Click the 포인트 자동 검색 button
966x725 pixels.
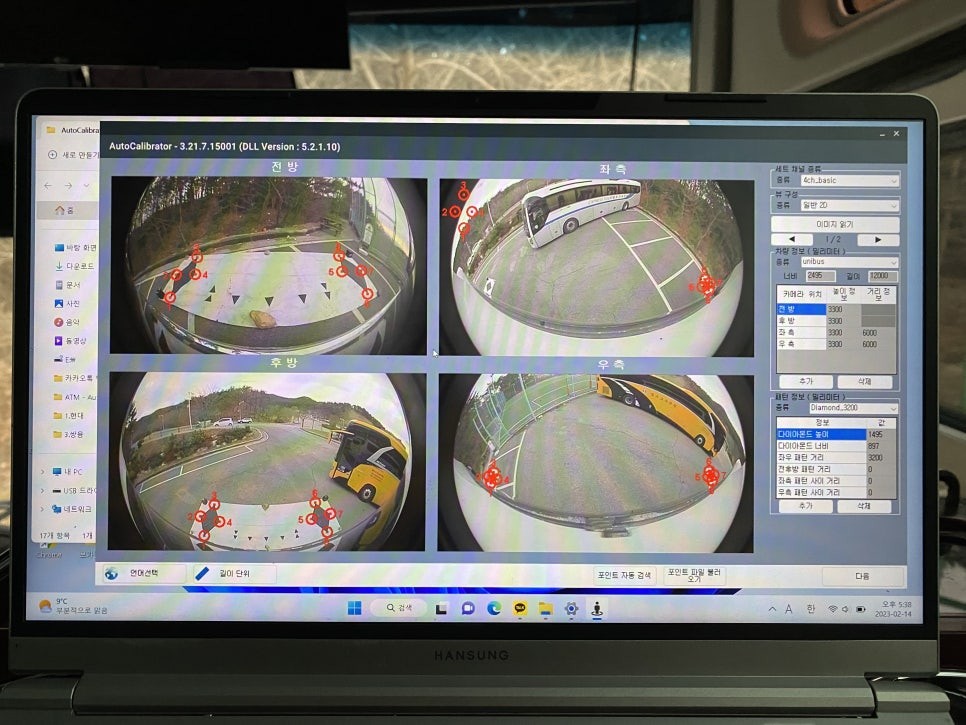624,575
